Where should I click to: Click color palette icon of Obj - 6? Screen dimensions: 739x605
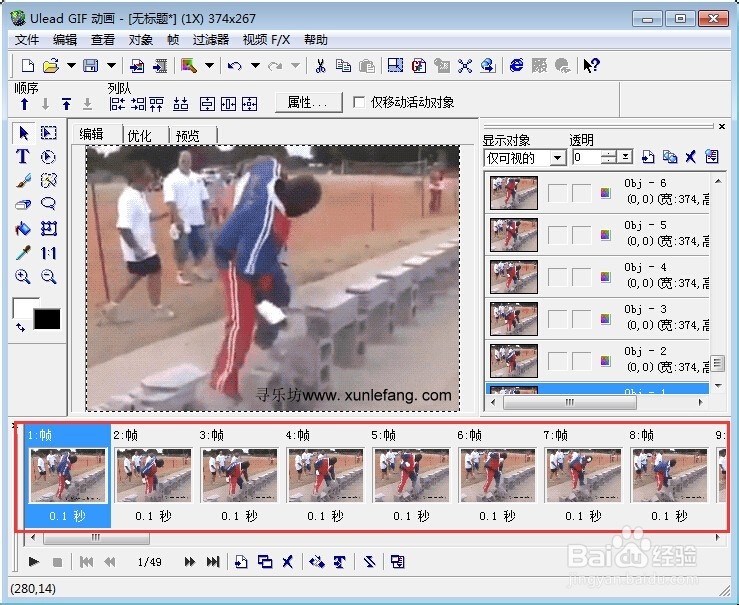[x=606, y=193]
